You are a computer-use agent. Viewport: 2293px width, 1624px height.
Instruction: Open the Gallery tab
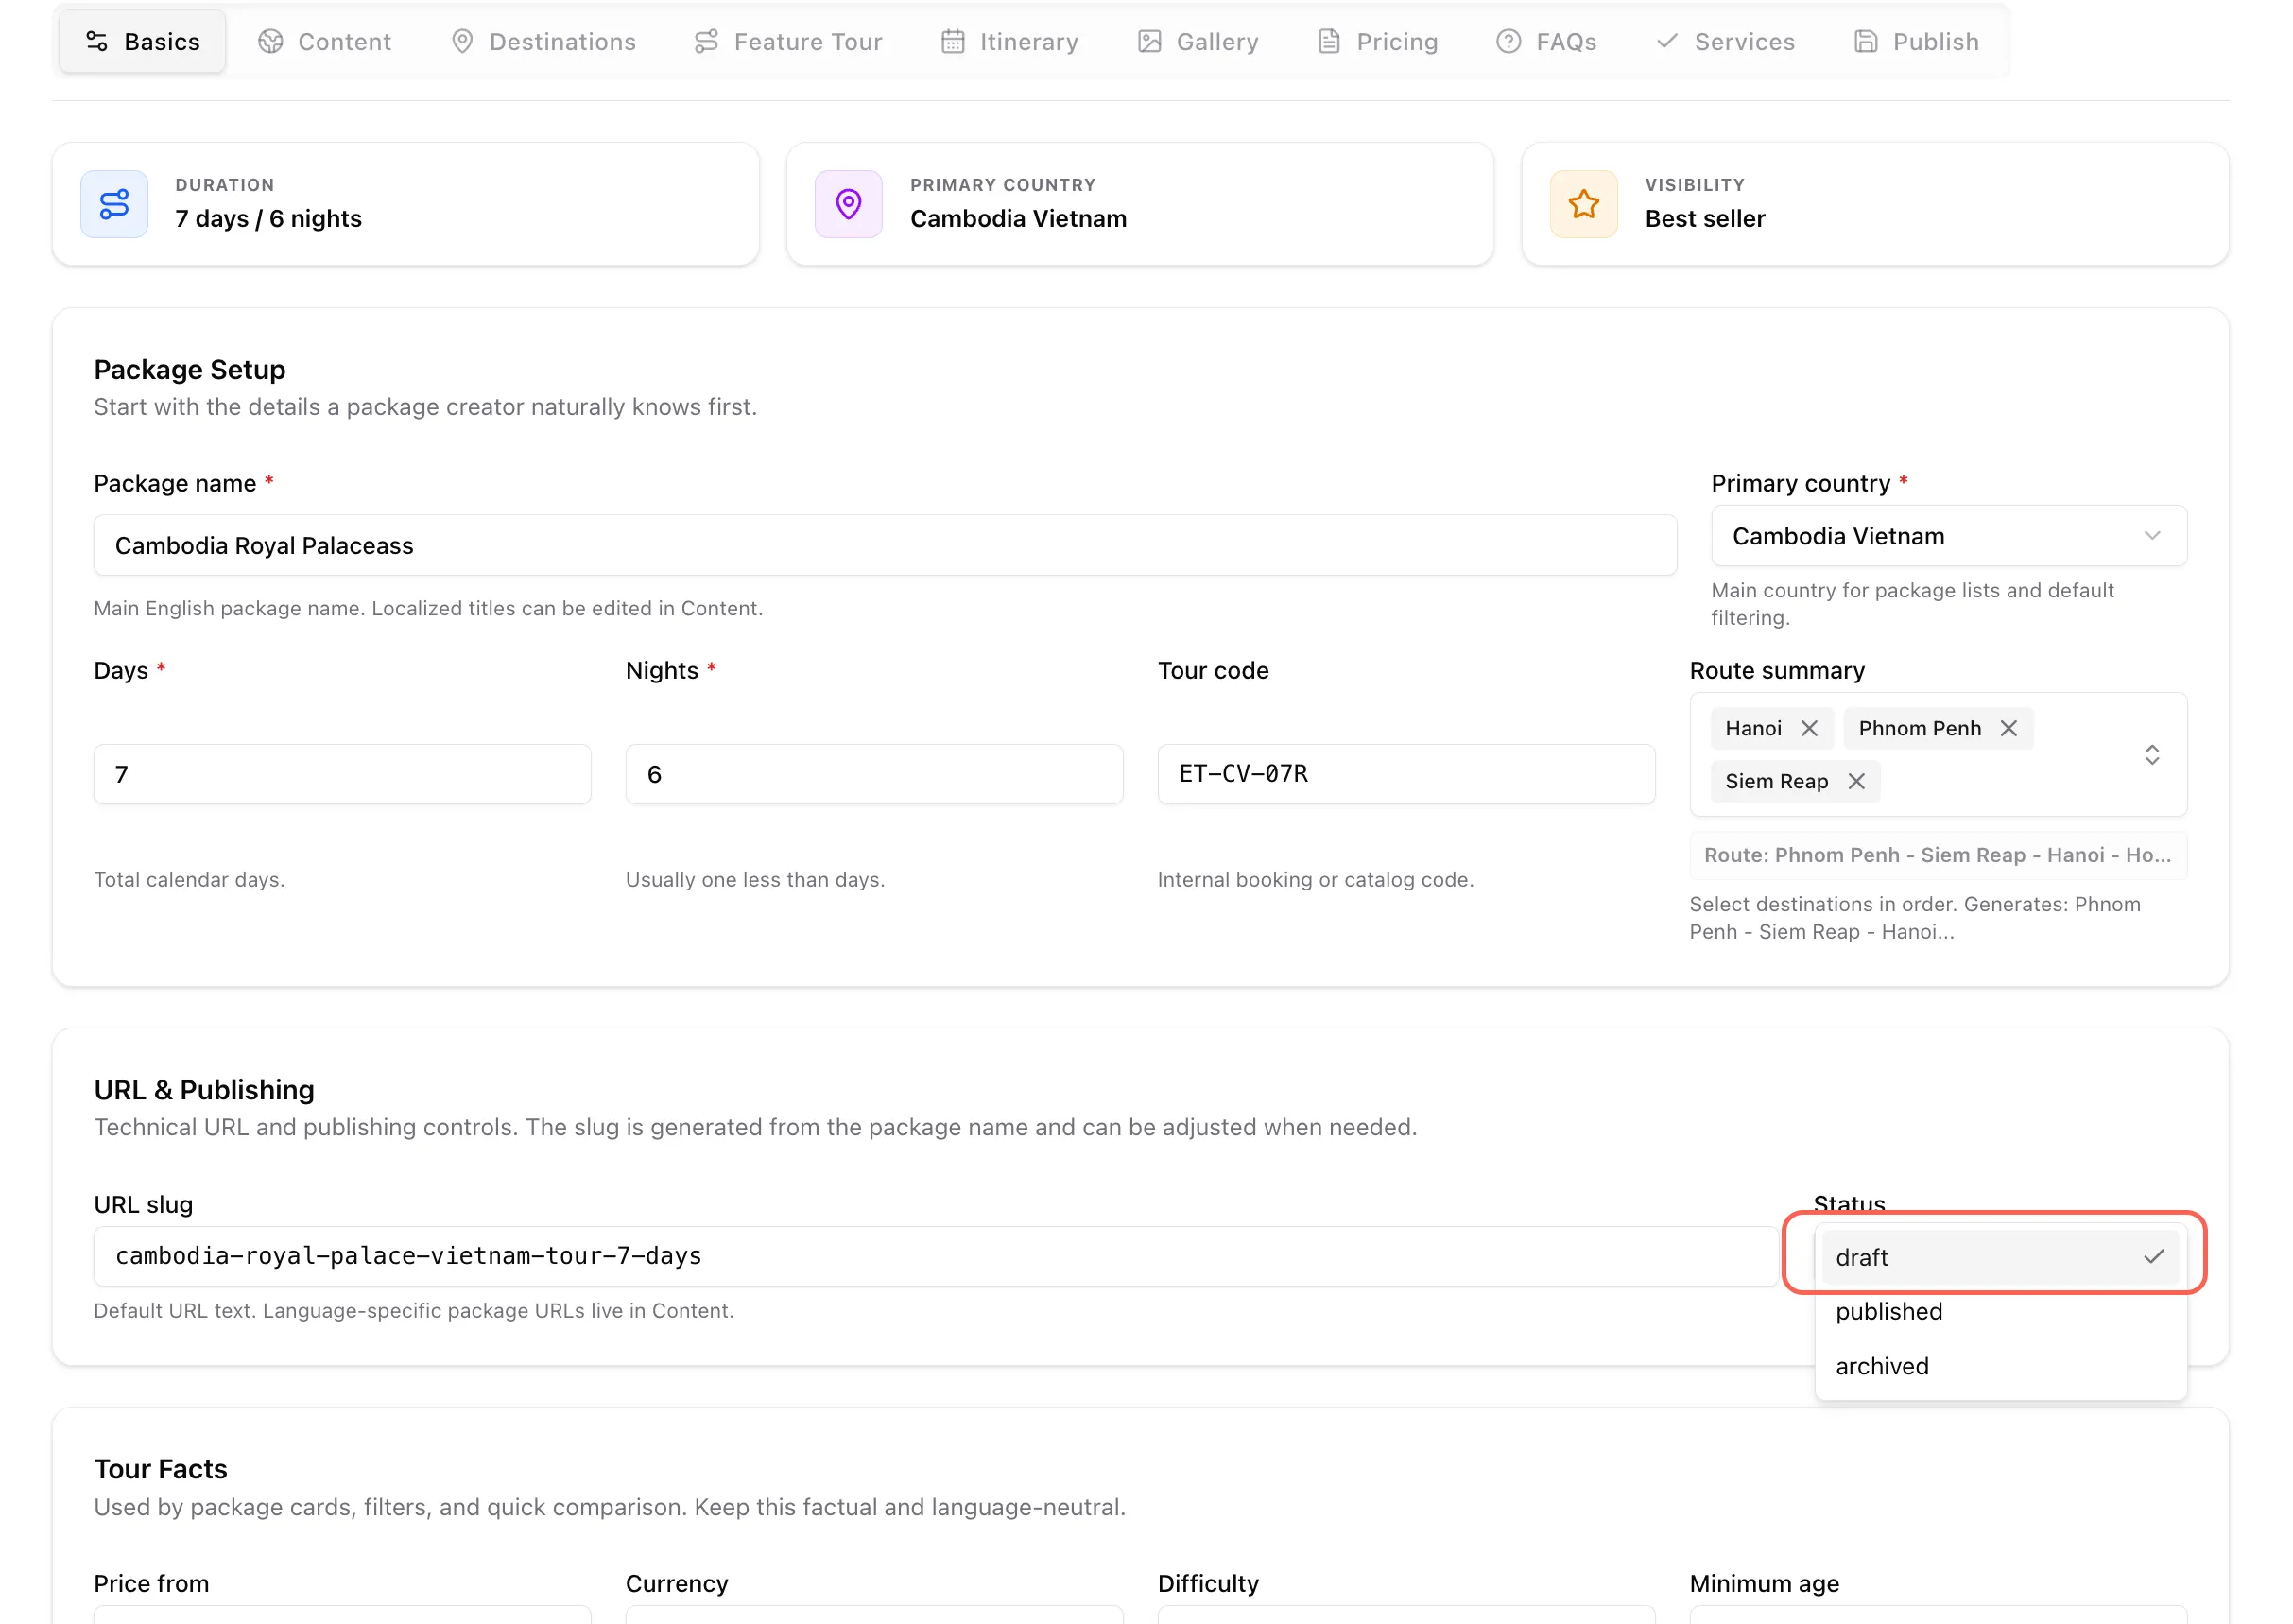point(1198,42)
